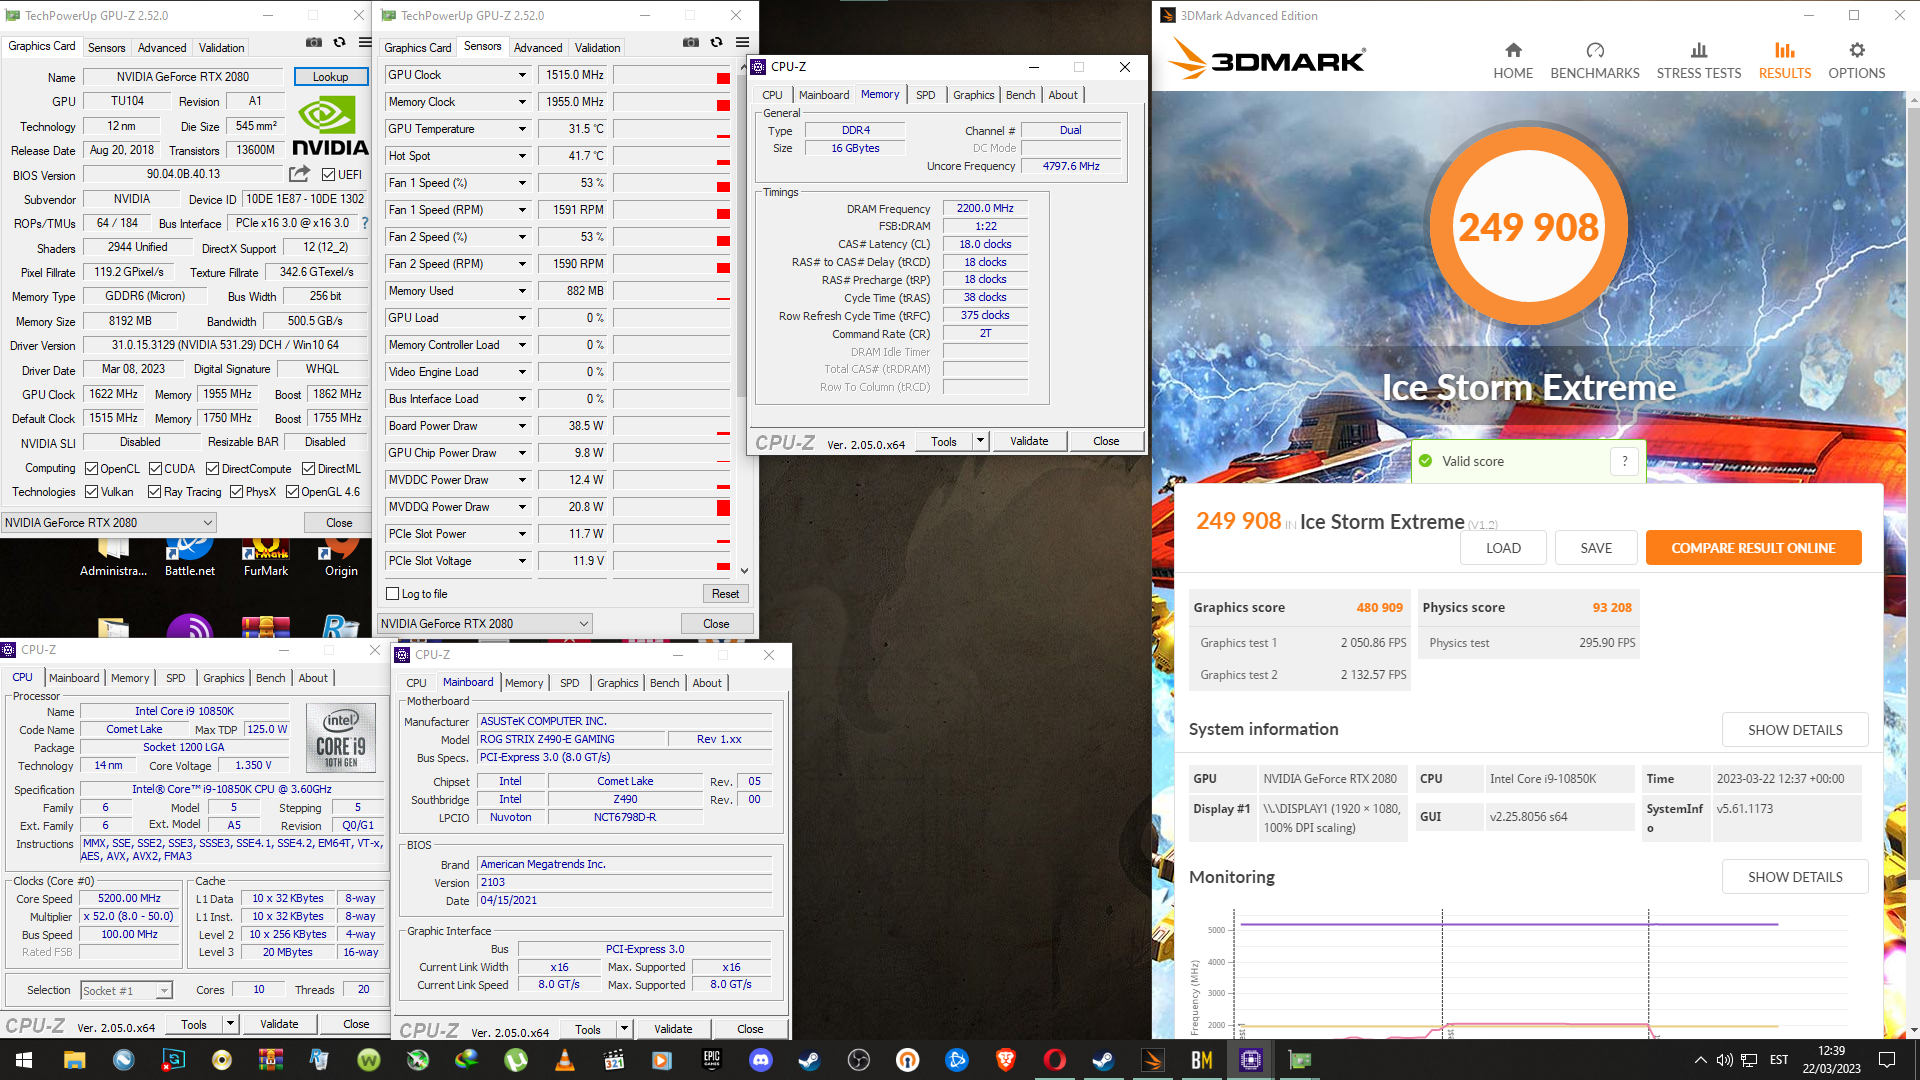Expand the Board Power Draw sensor dropdown
Image resolution: width=1920 pixels, height=1080 pixels.
[521, 426]
